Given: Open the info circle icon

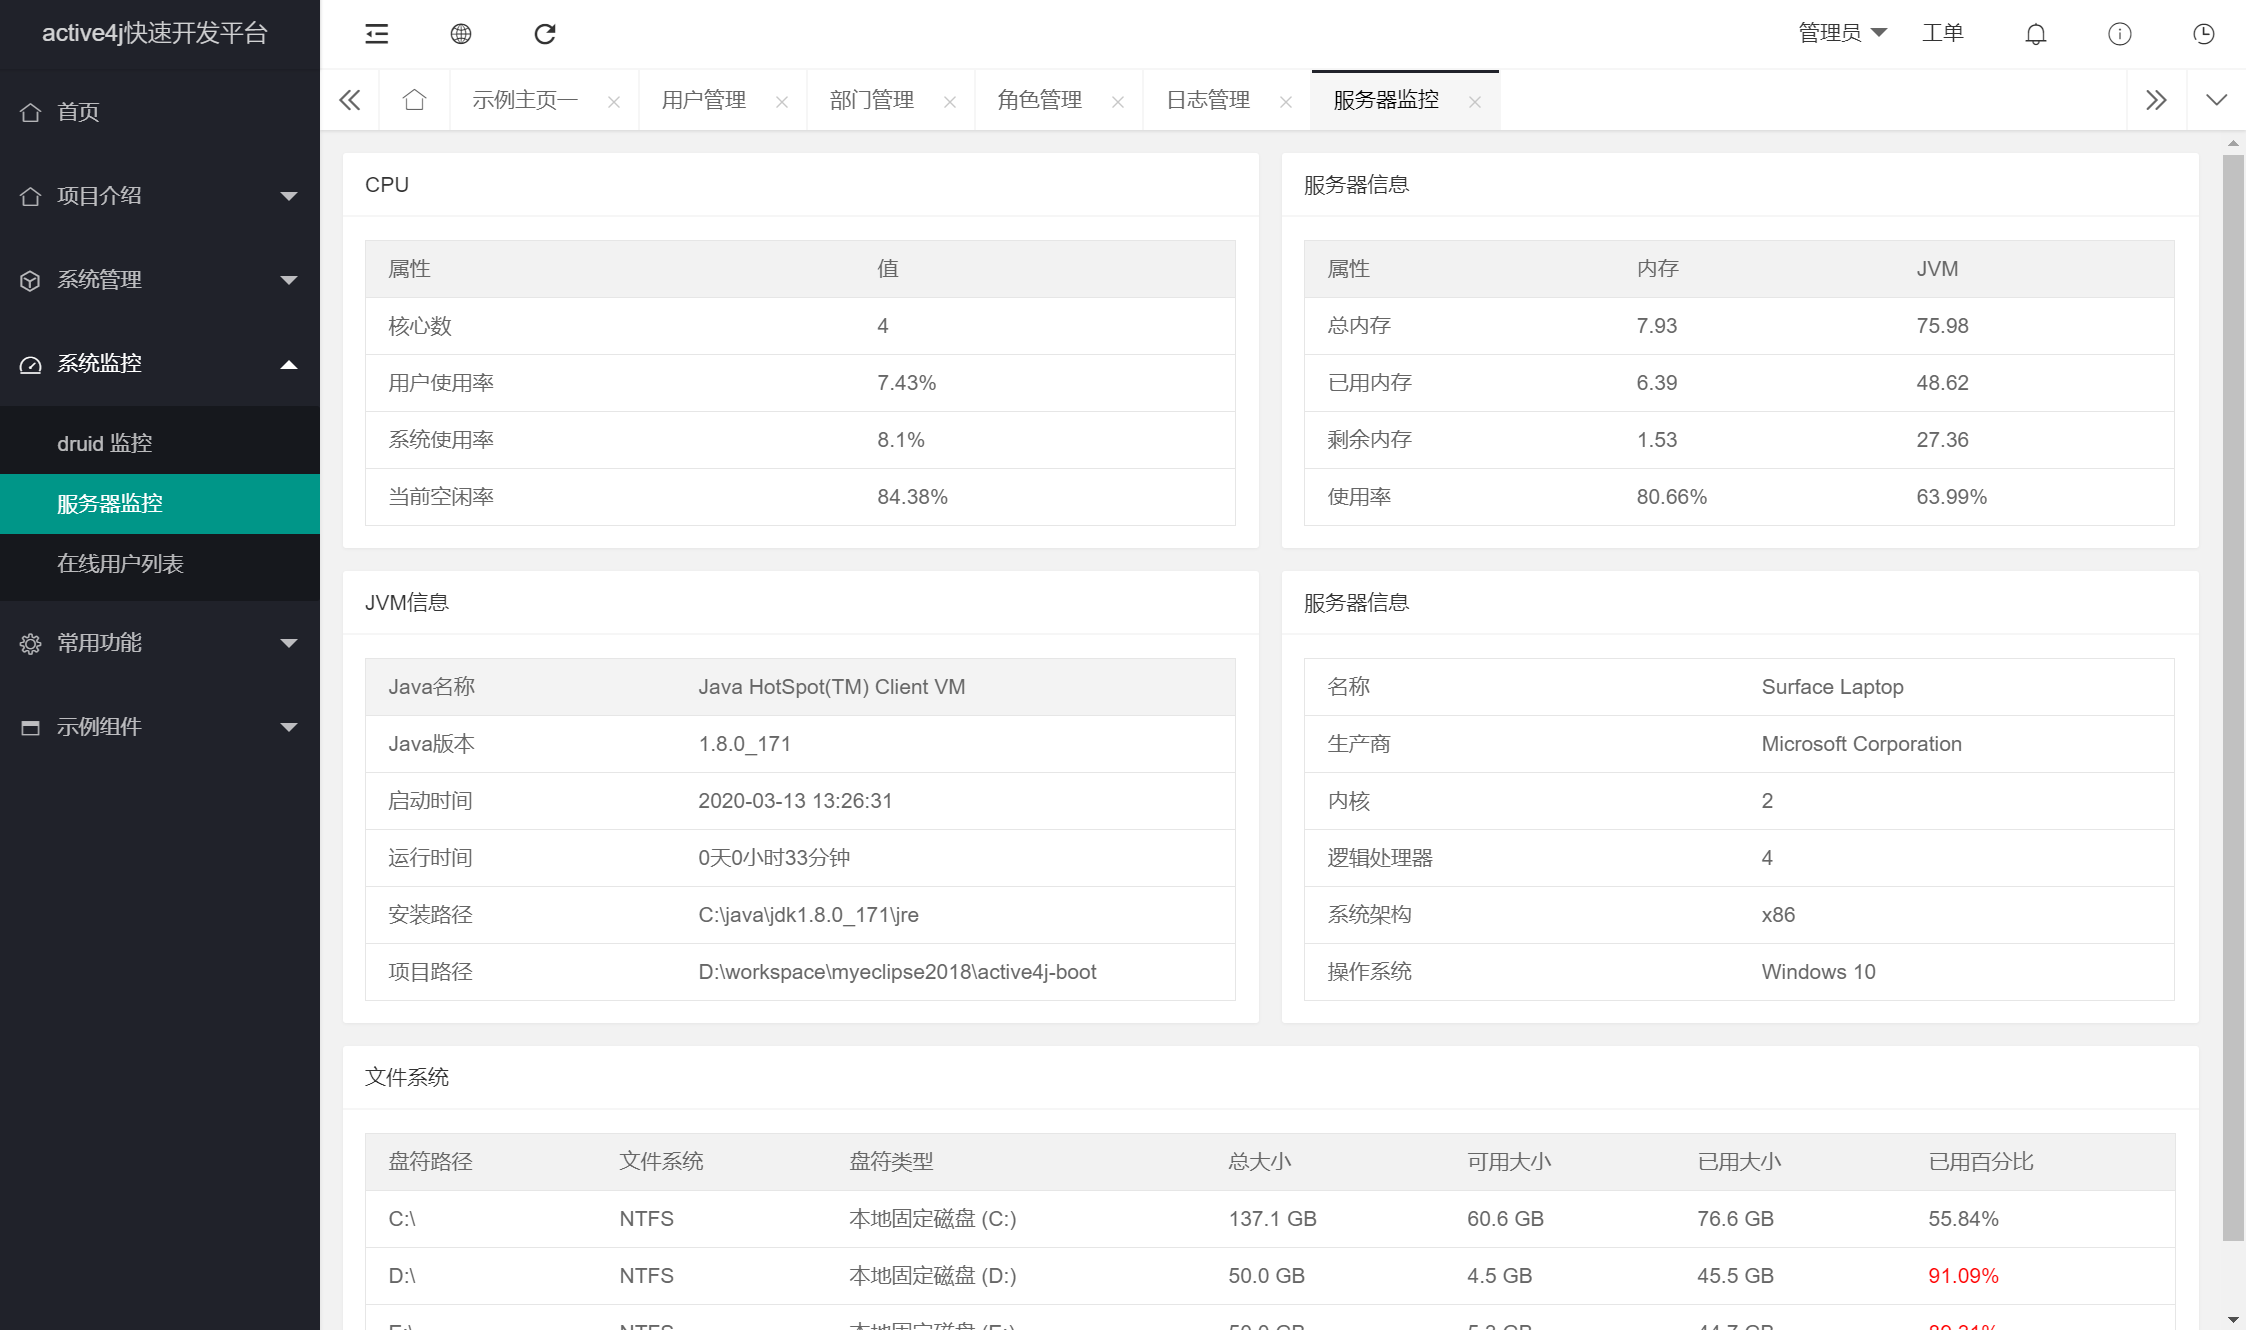Looking at the screenshot, I should (2119, 34).
